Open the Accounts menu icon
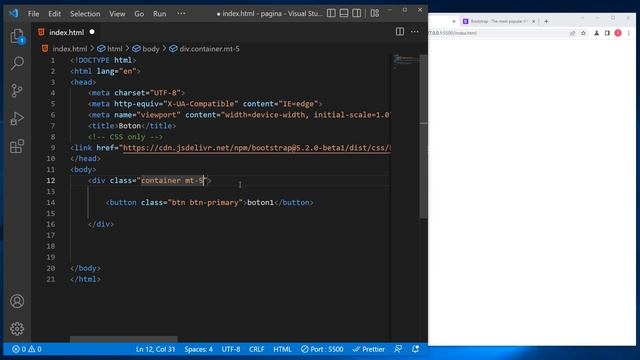Image resolution: width=640 pixels, height=360 pixels. 17,301
